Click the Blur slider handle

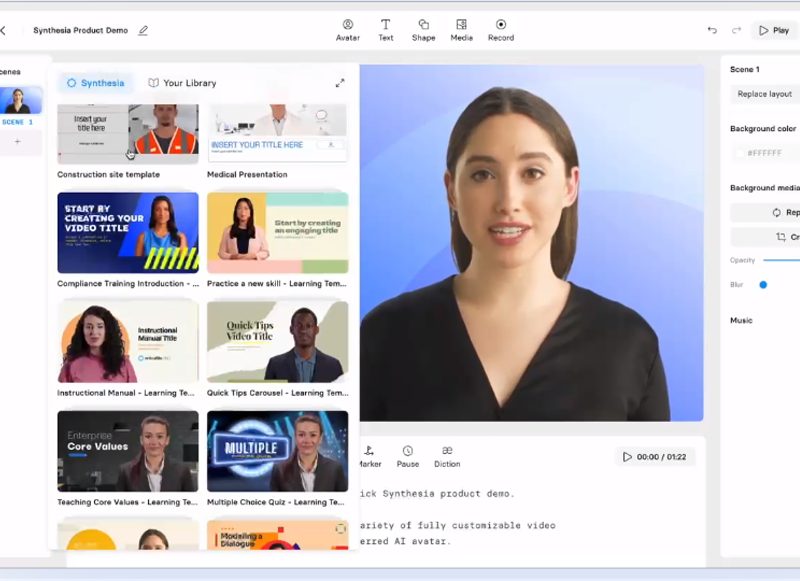763,285
